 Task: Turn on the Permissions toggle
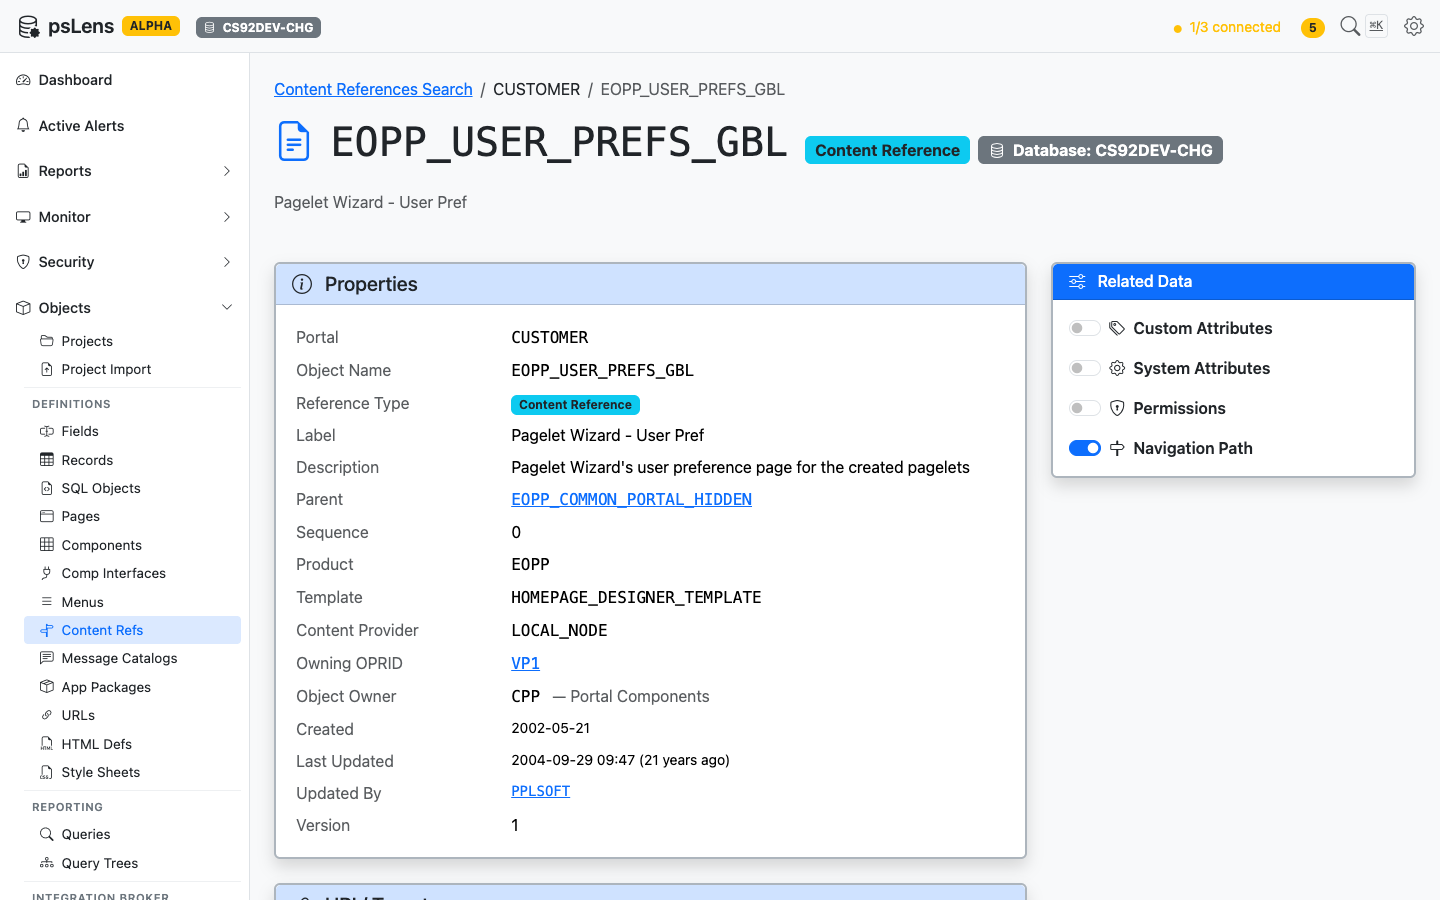tap(1085, 408)
